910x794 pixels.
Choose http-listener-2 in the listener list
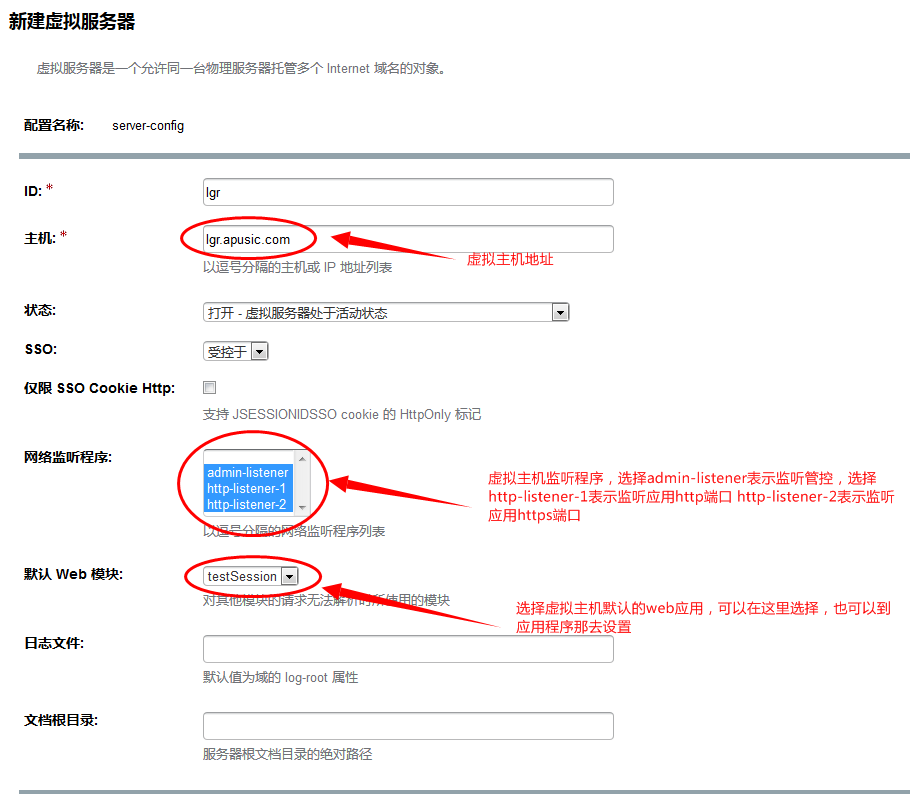click(247, 505)
